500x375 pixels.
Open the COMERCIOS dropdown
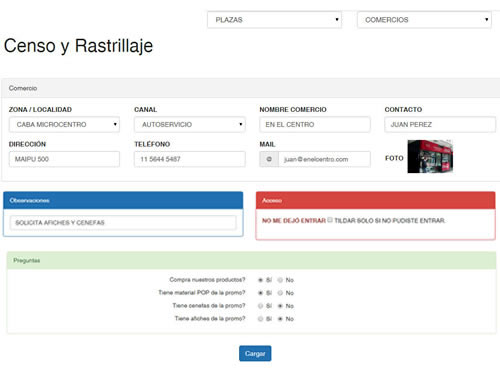424,20
